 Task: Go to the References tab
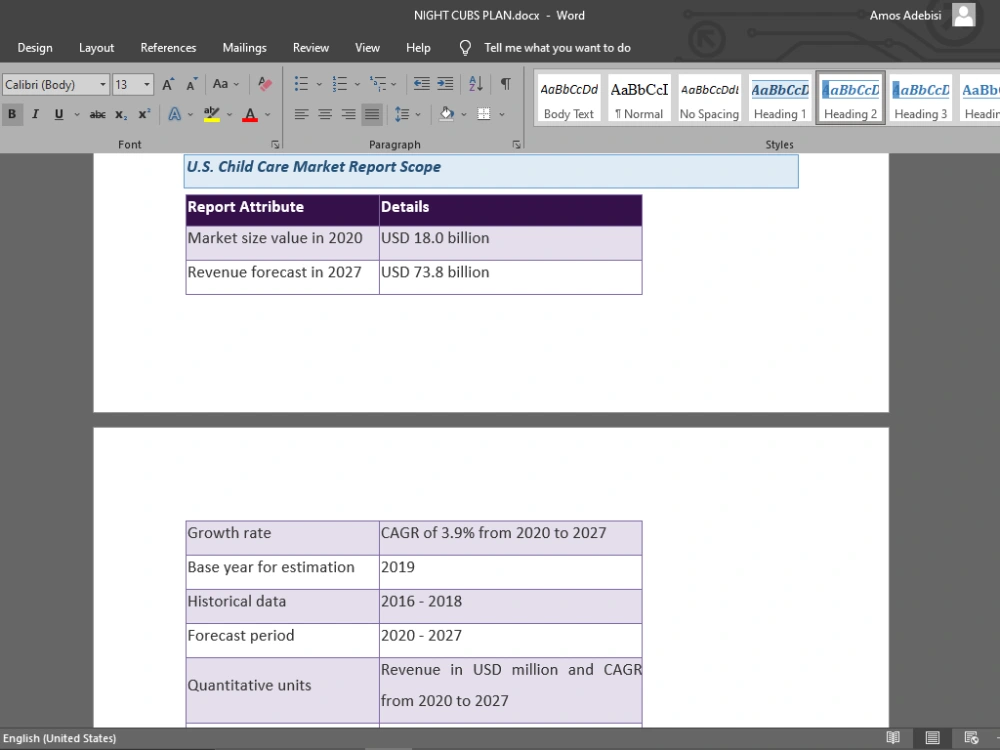click(168, 48)
